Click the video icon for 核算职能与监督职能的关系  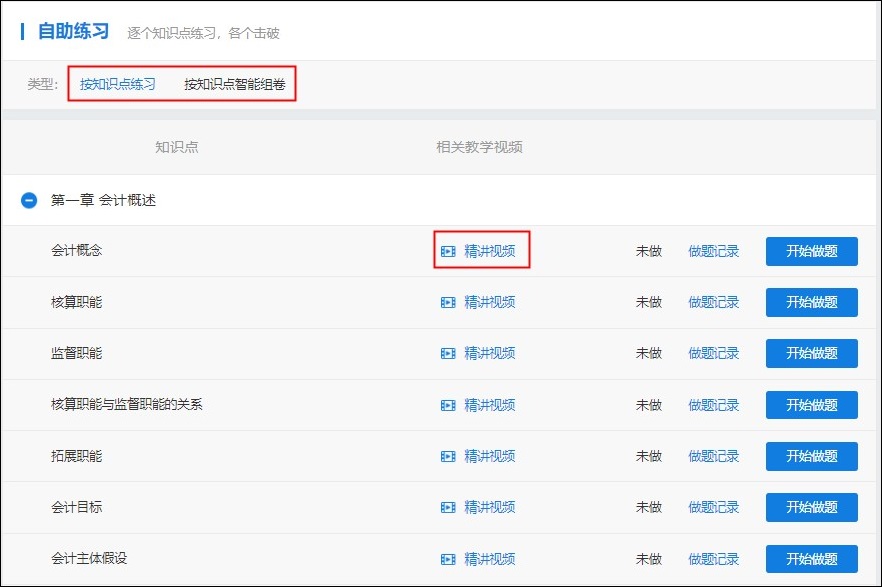450,404
